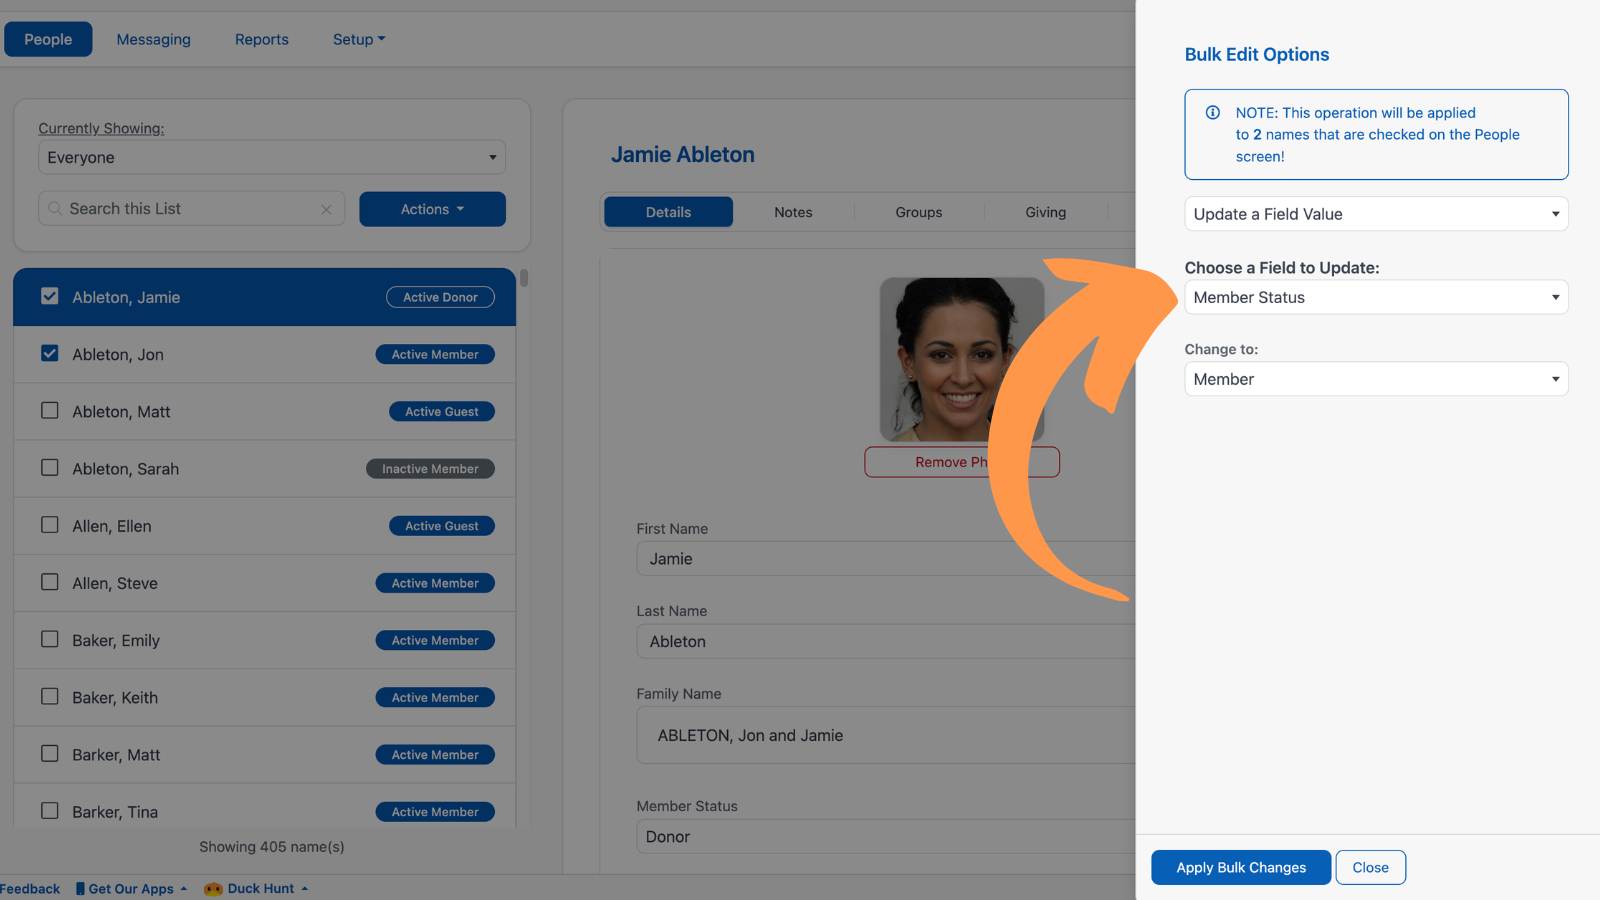Open the Messaging section
The width and height of the screenshot is (1600, 900).
pos(153,39)
